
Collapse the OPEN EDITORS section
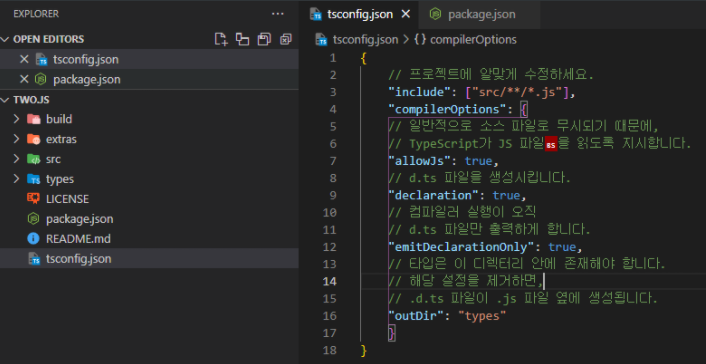pyautogui.click(x=5, y=39)
